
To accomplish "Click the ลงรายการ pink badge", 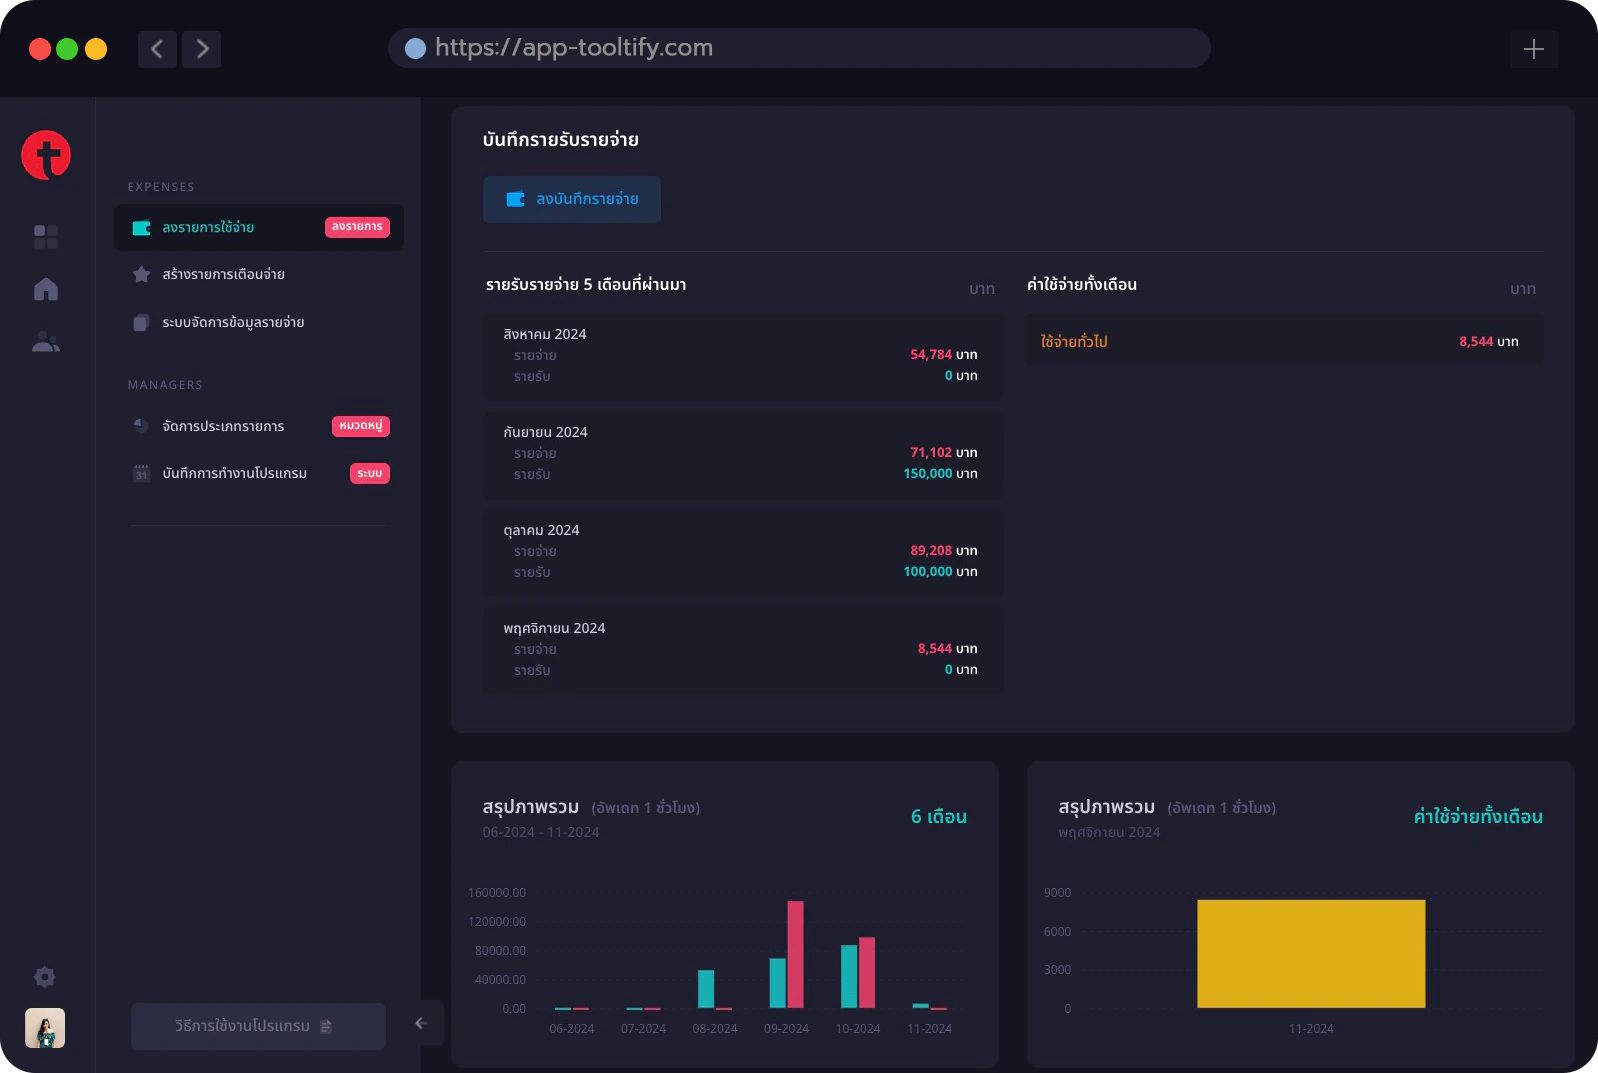I will 357,227.
